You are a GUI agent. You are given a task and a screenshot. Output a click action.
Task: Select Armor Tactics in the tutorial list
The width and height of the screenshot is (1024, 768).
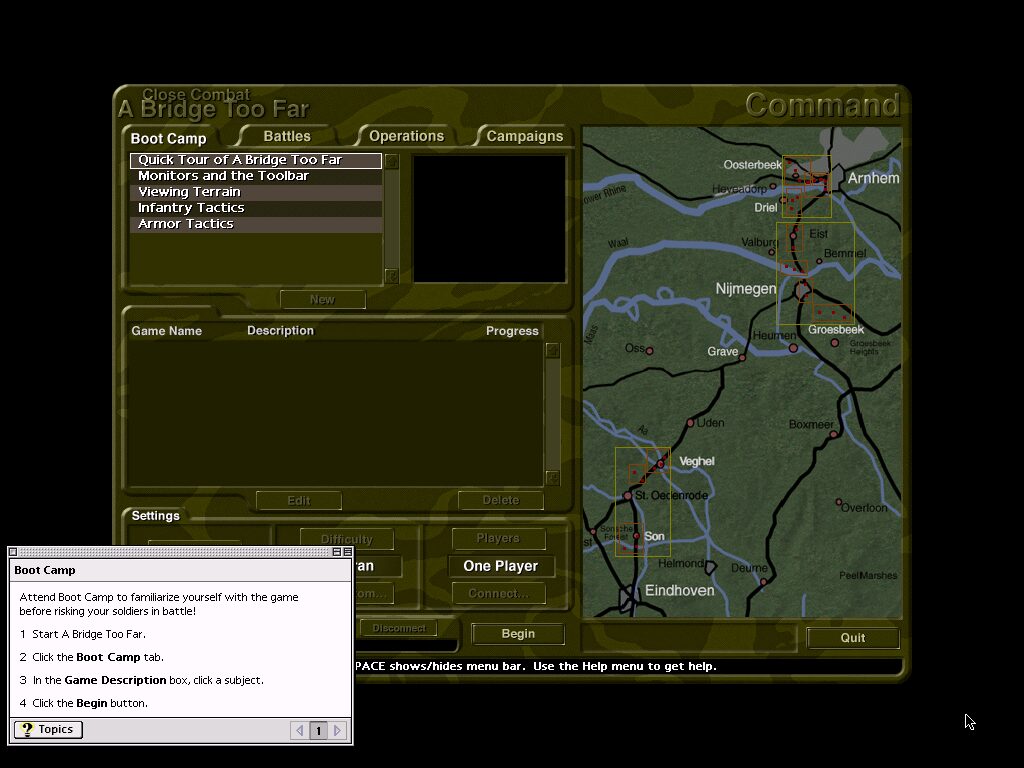185,223
